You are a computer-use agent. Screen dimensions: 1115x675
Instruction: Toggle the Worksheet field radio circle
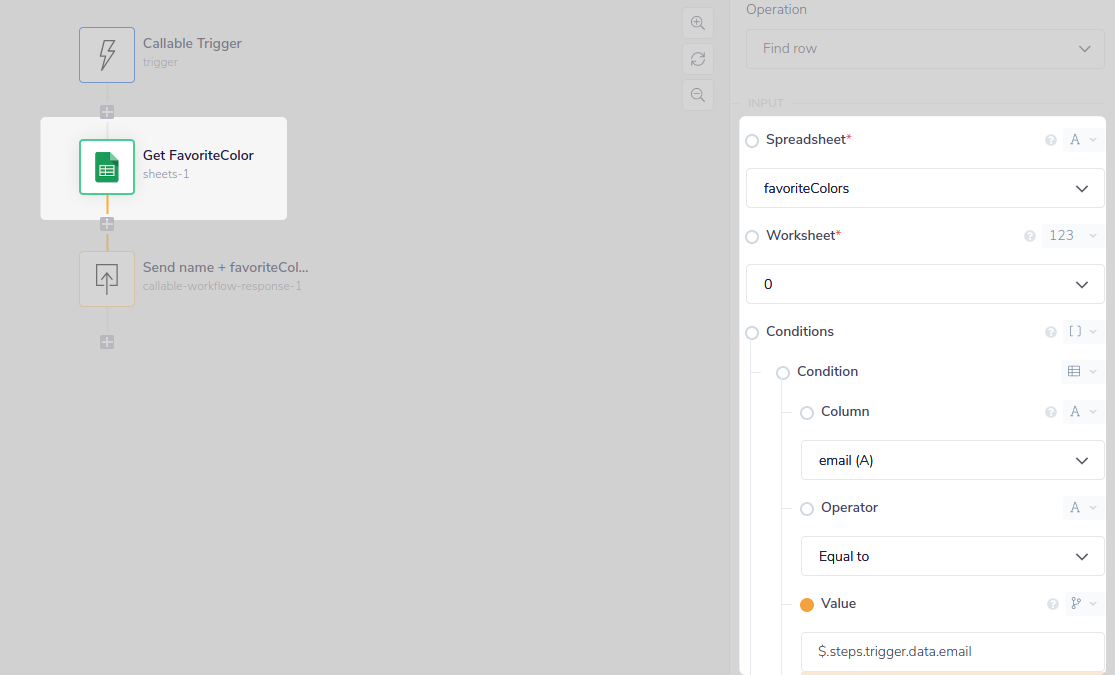[x=752, y=237]
